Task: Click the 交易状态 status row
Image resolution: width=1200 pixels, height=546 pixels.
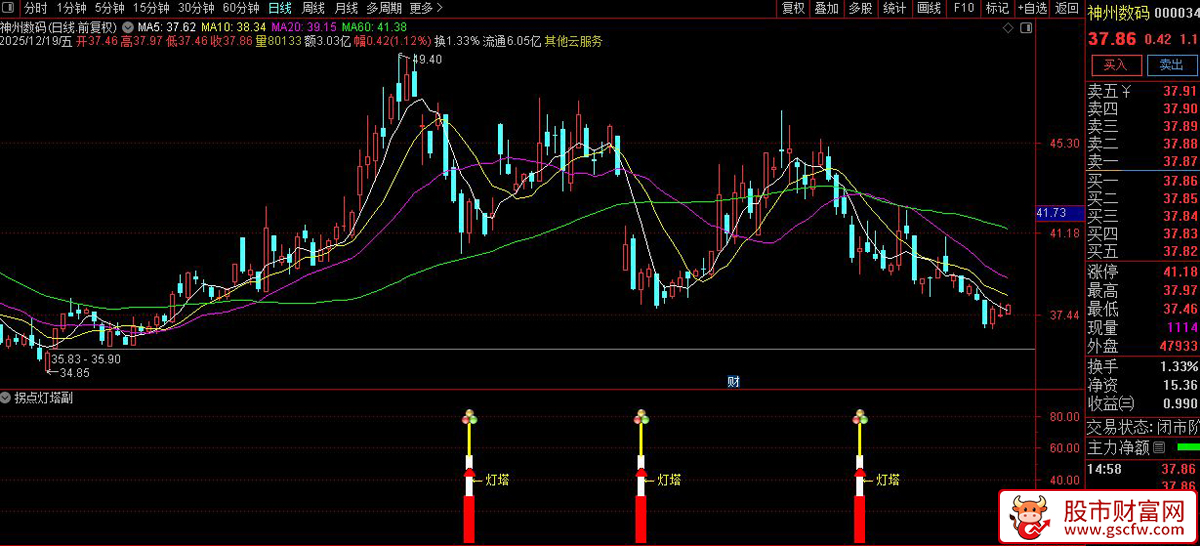Action: pyautogui.click(x=1143, y=425)
